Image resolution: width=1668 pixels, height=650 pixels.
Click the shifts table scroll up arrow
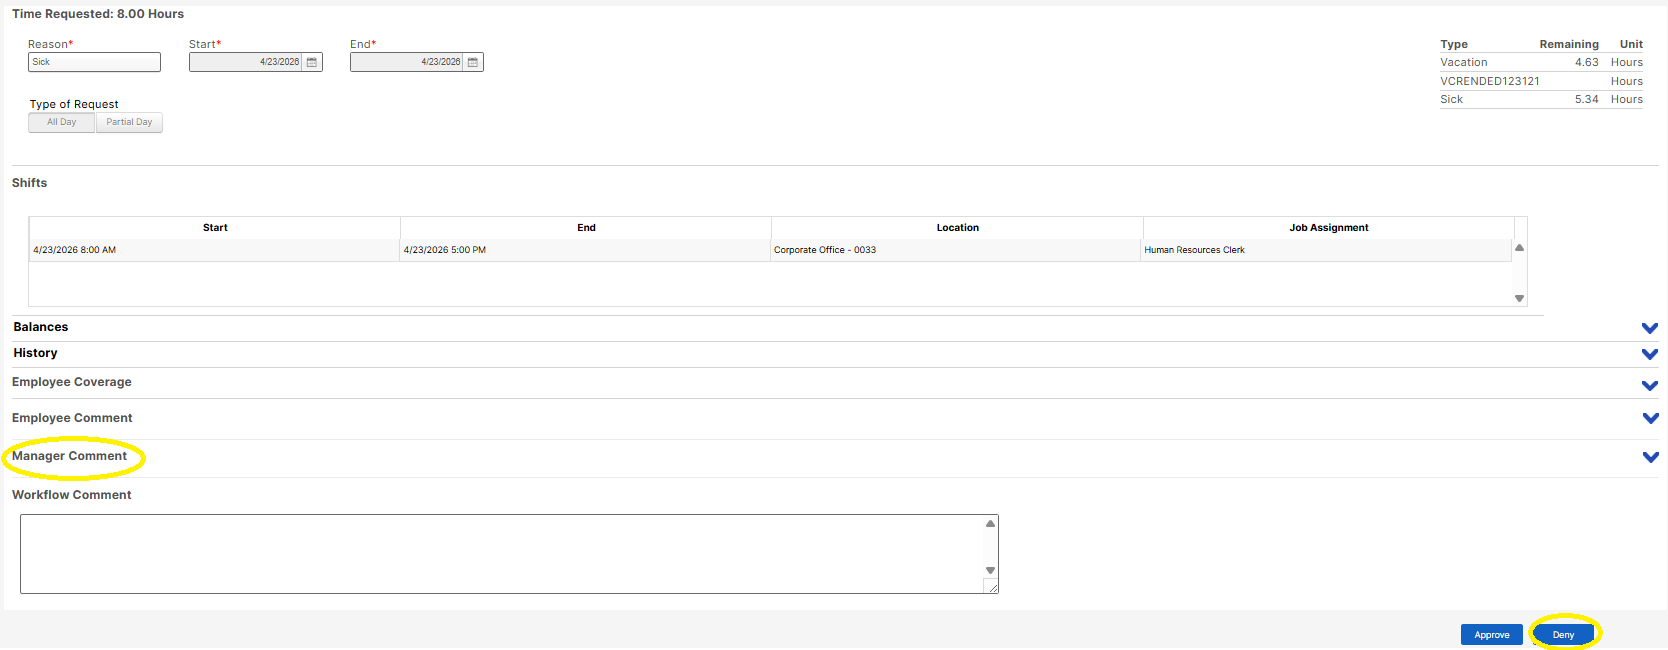coord(1519,248)
